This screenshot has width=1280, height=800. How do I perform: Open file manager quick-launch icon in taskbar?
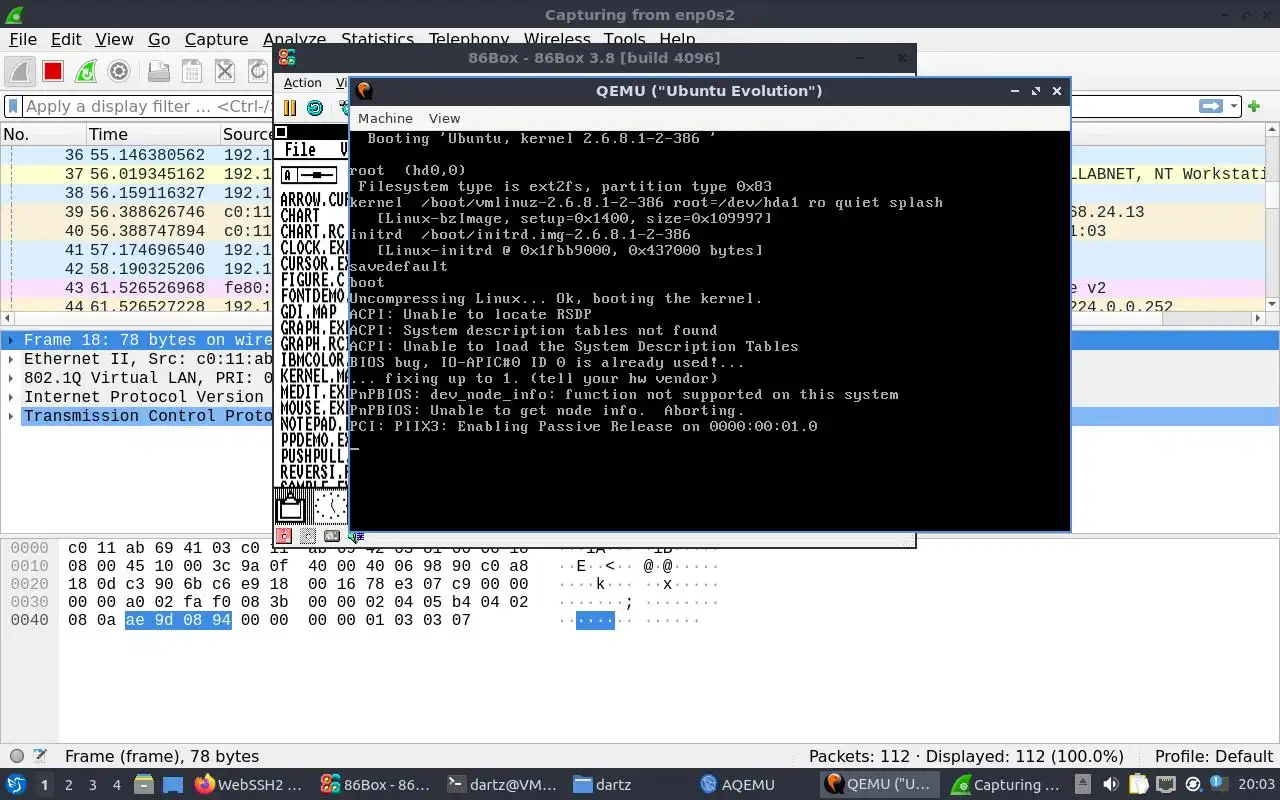pos(143,785)
